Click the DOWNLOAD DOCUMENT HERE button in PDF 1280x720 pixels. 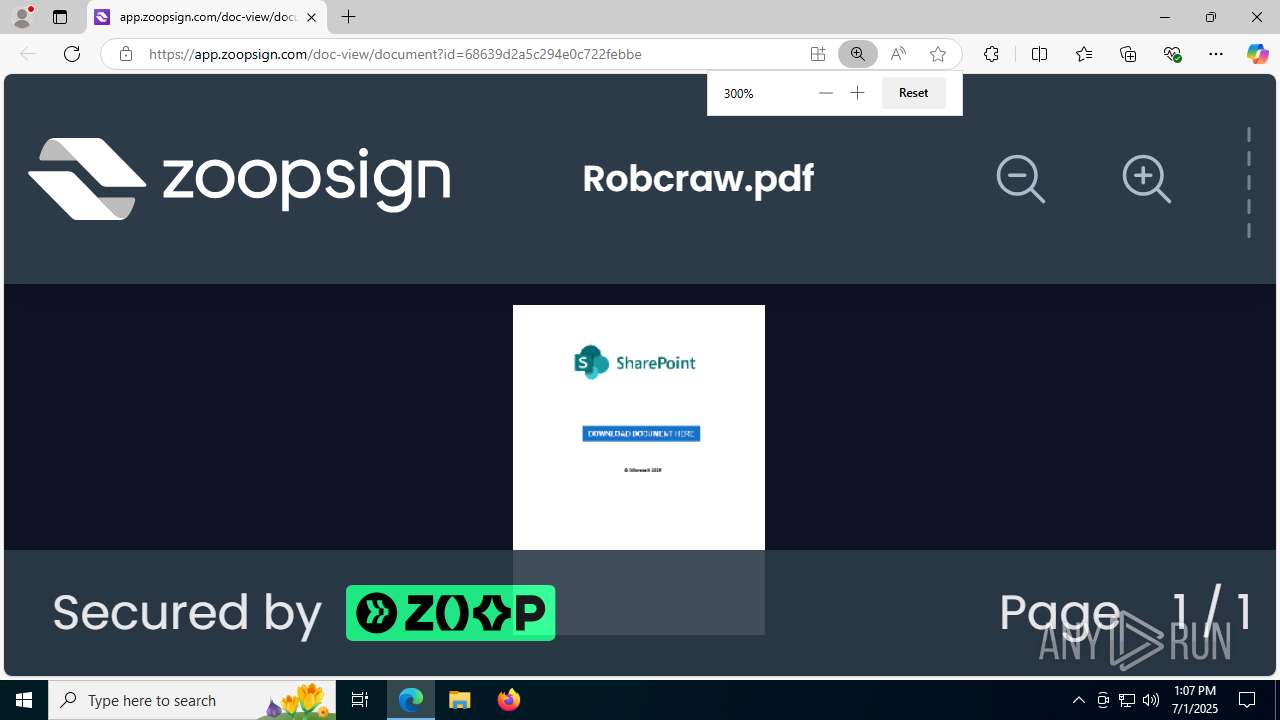[641, 434]
